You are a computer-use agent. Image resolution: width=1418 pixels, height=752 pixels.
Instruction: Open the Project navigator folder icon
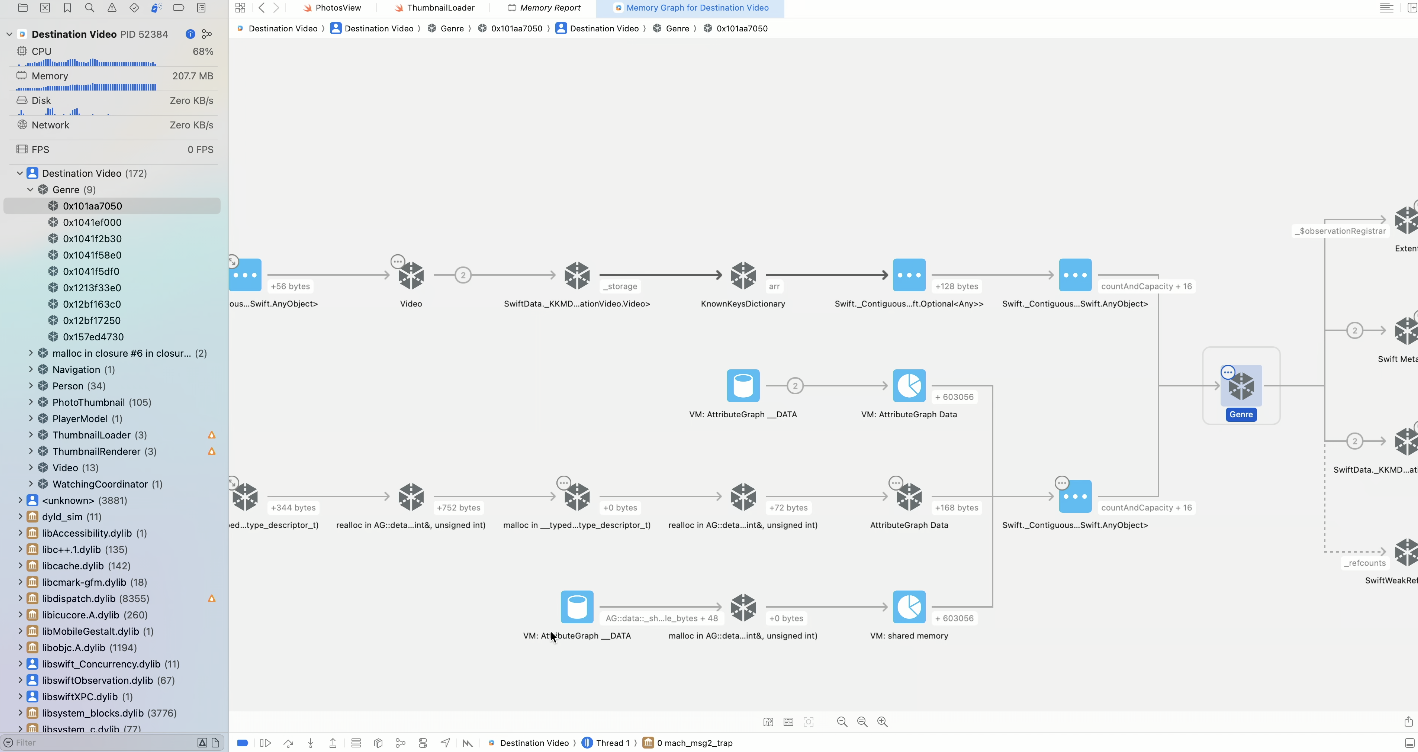point(23,7)
